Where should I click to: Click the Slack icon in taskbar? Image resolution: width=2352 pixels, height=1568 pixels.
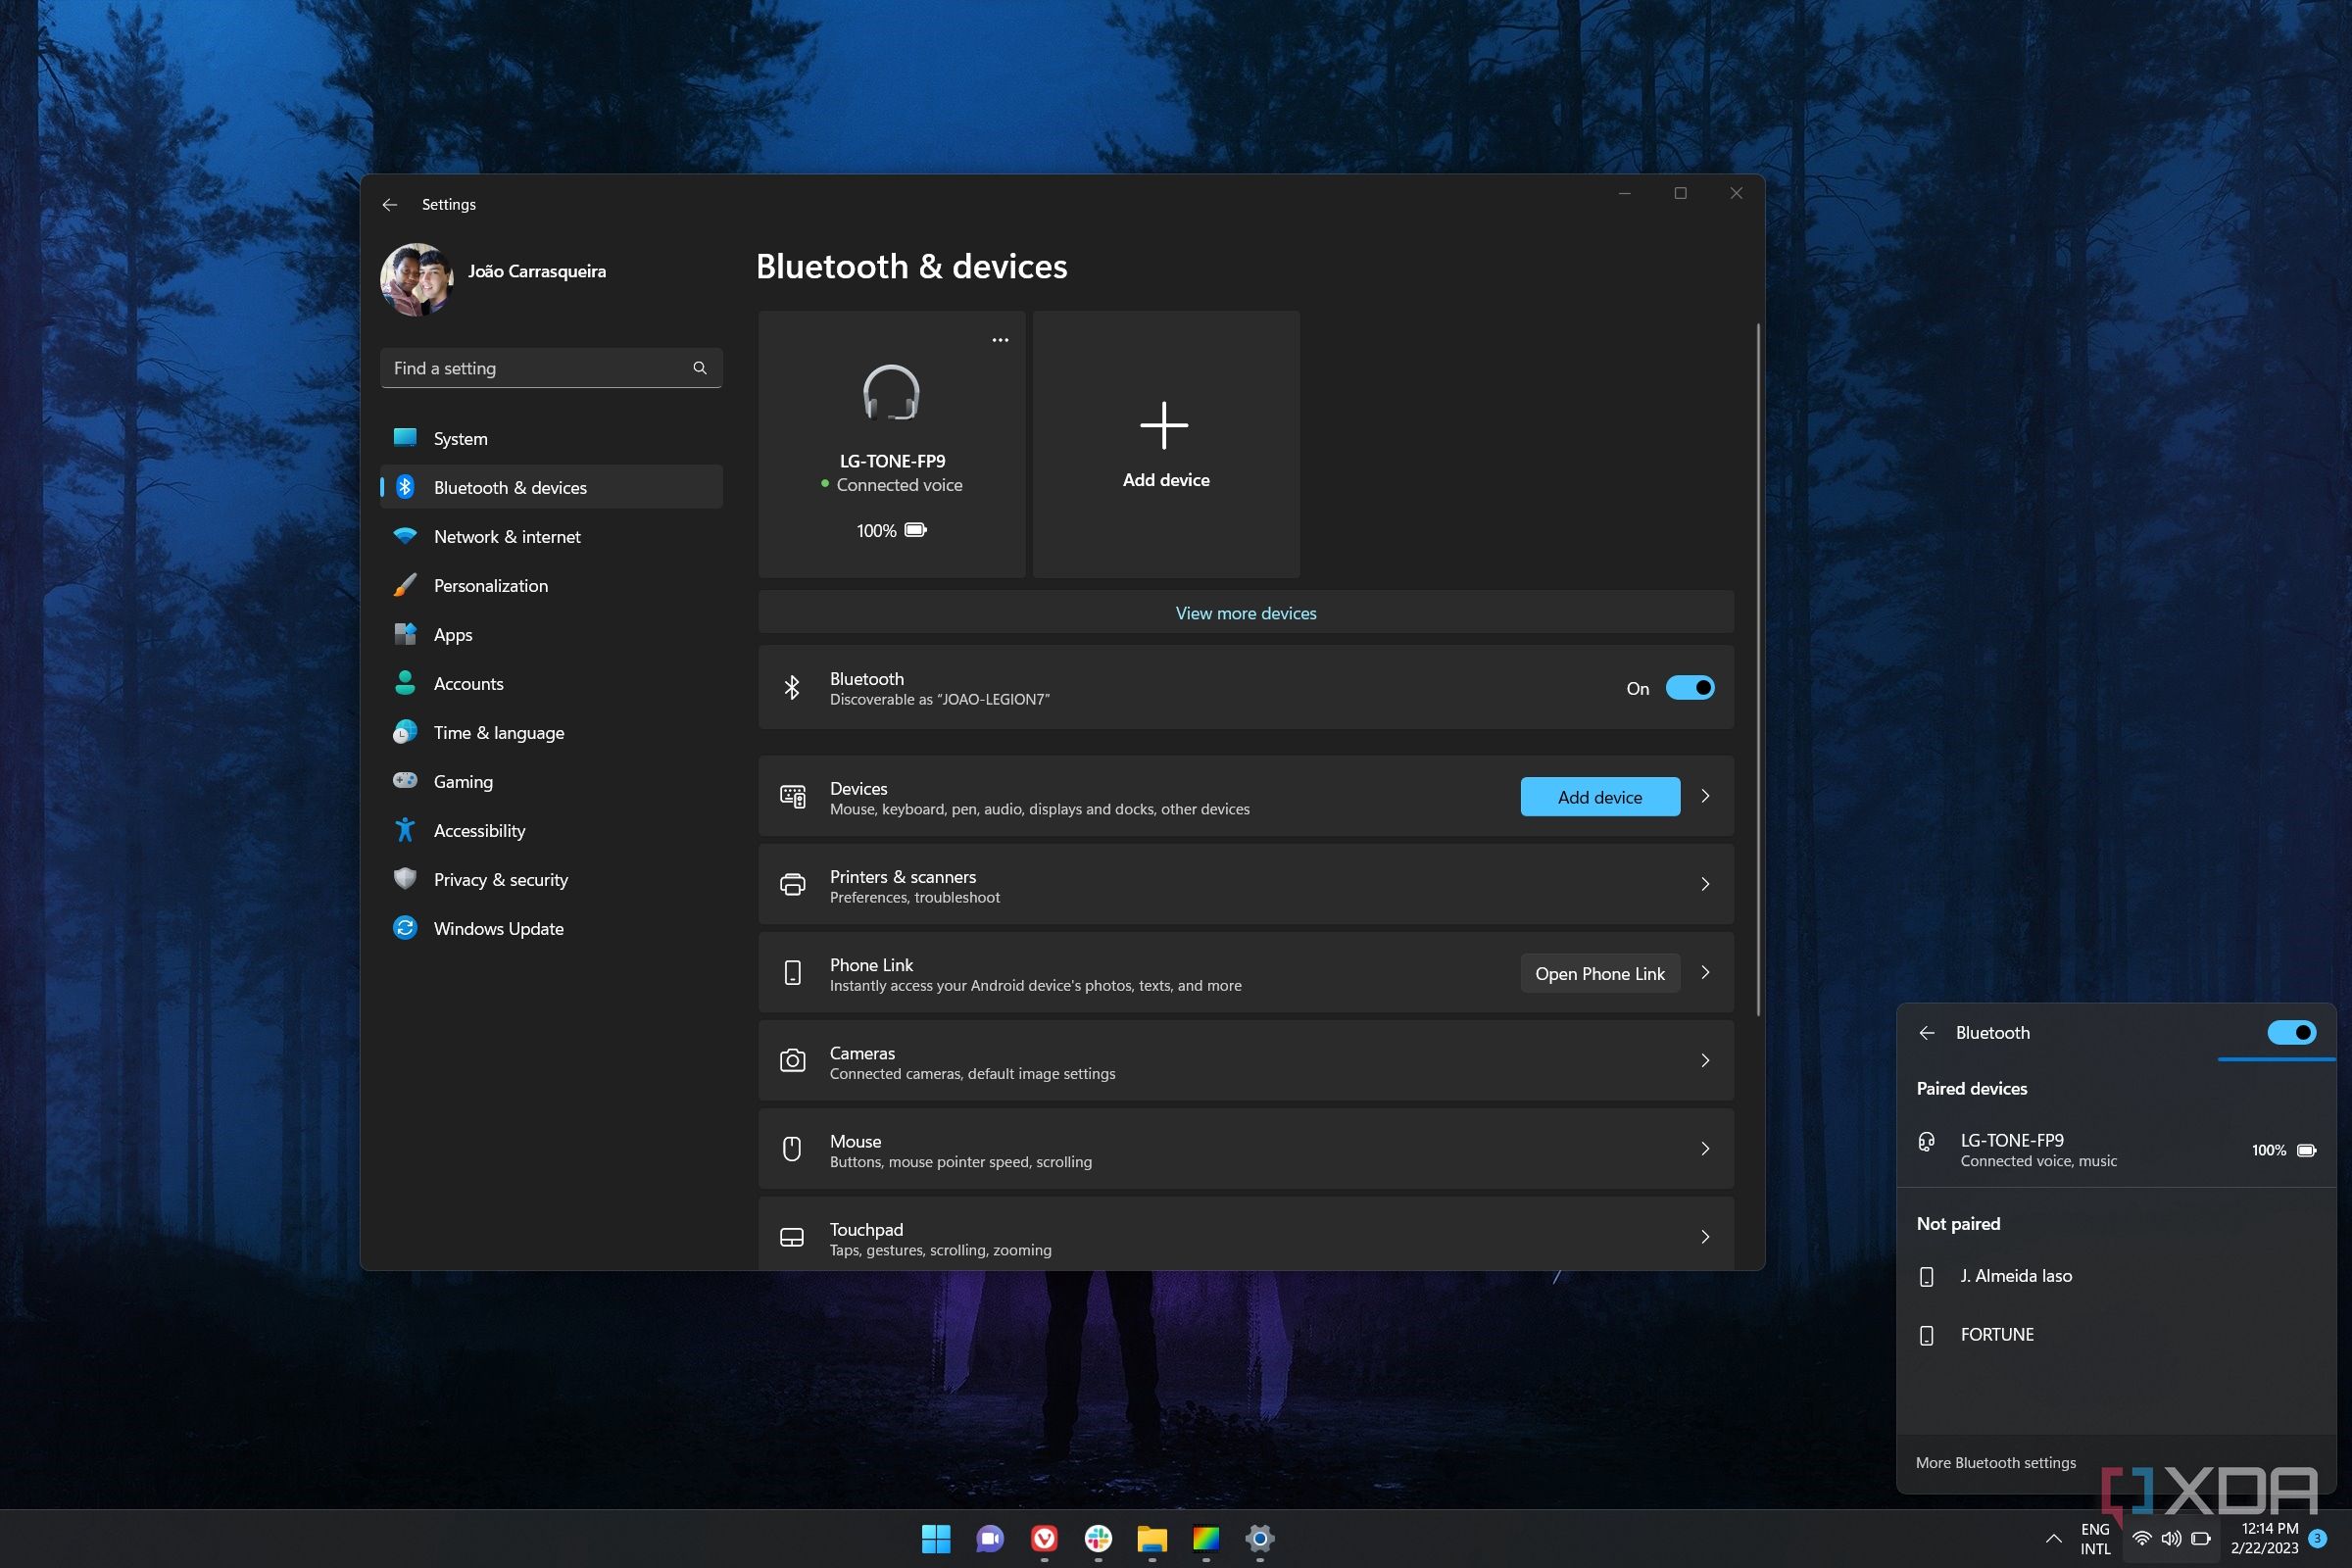coord(1098,1538)
